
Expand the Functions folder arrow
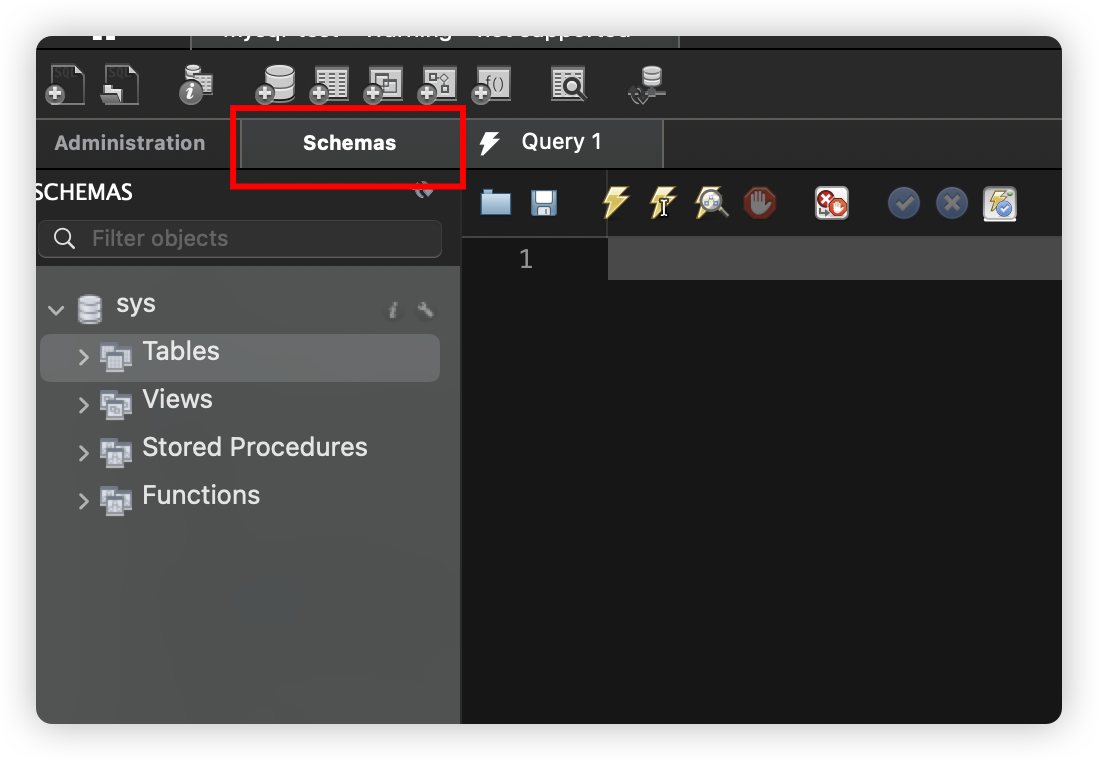pos(84,501)
